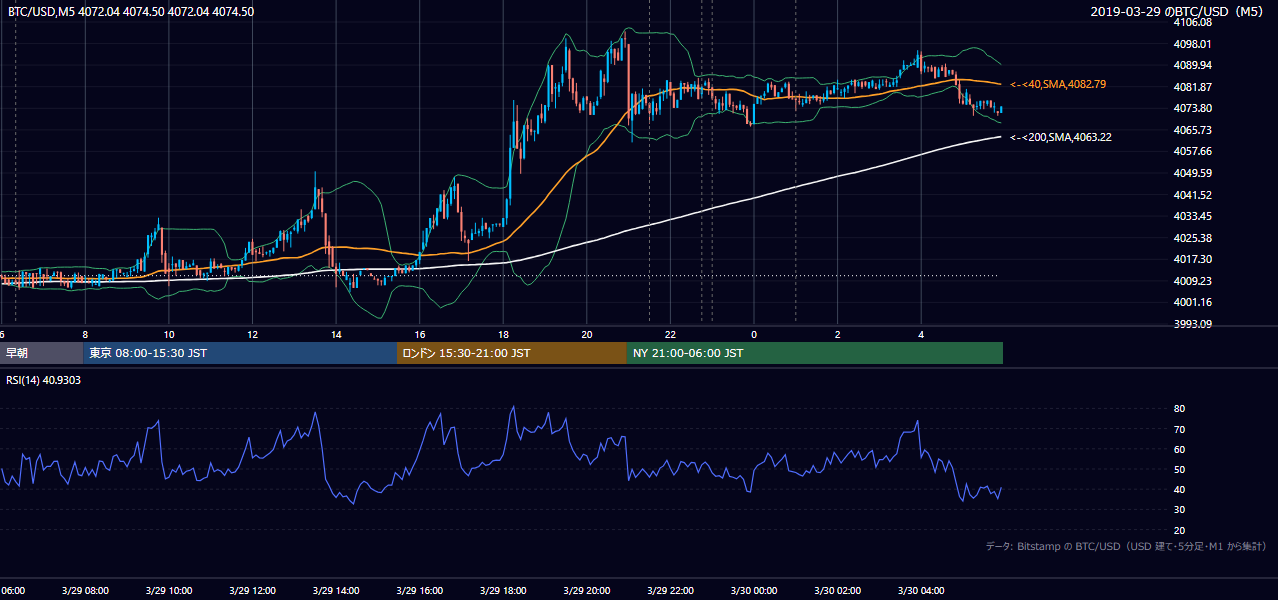Click RSI axis level 80
This screenshot has height=600, width=1278.
tap(1179, 409)
